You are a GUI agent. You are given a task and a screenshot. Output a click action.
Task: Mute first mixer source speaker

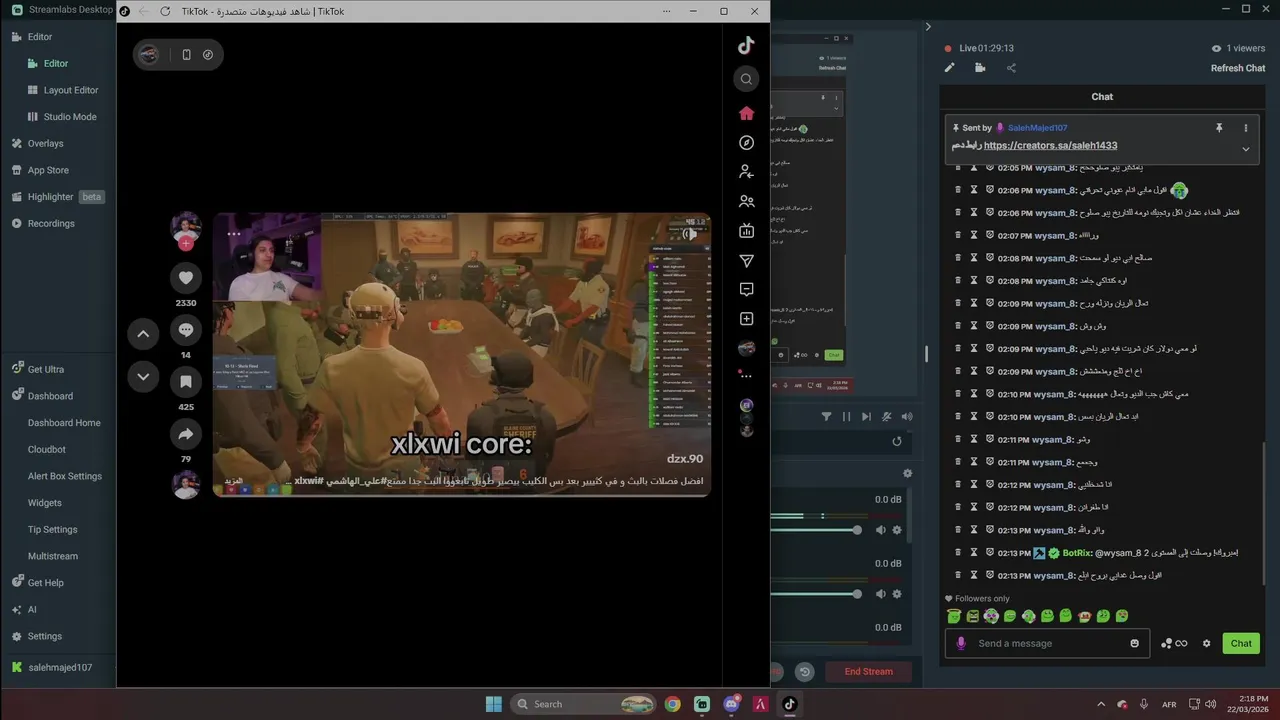[x=881, y=530]
